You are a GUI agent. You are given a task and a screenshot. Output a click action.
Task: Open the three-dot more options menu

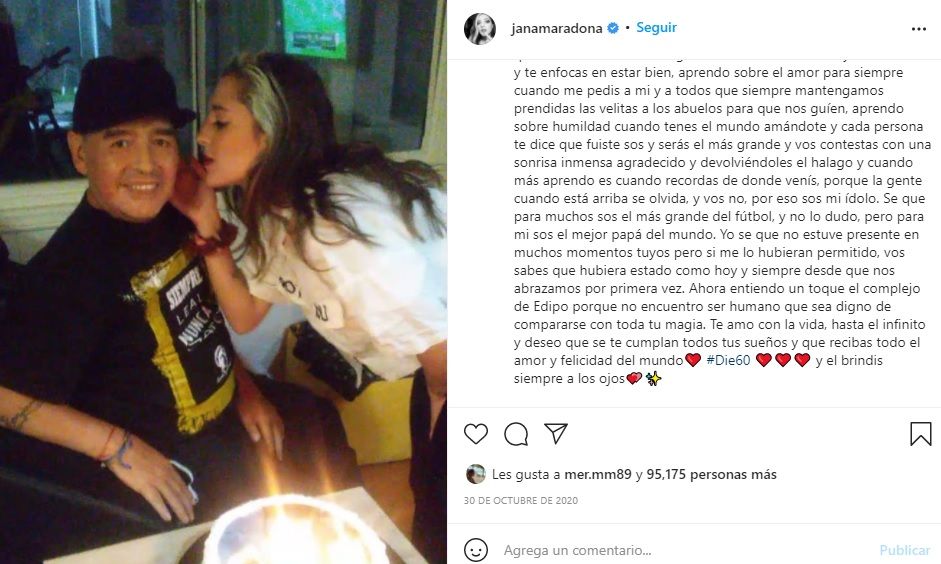pyautogui.click(x=919, y=29)
